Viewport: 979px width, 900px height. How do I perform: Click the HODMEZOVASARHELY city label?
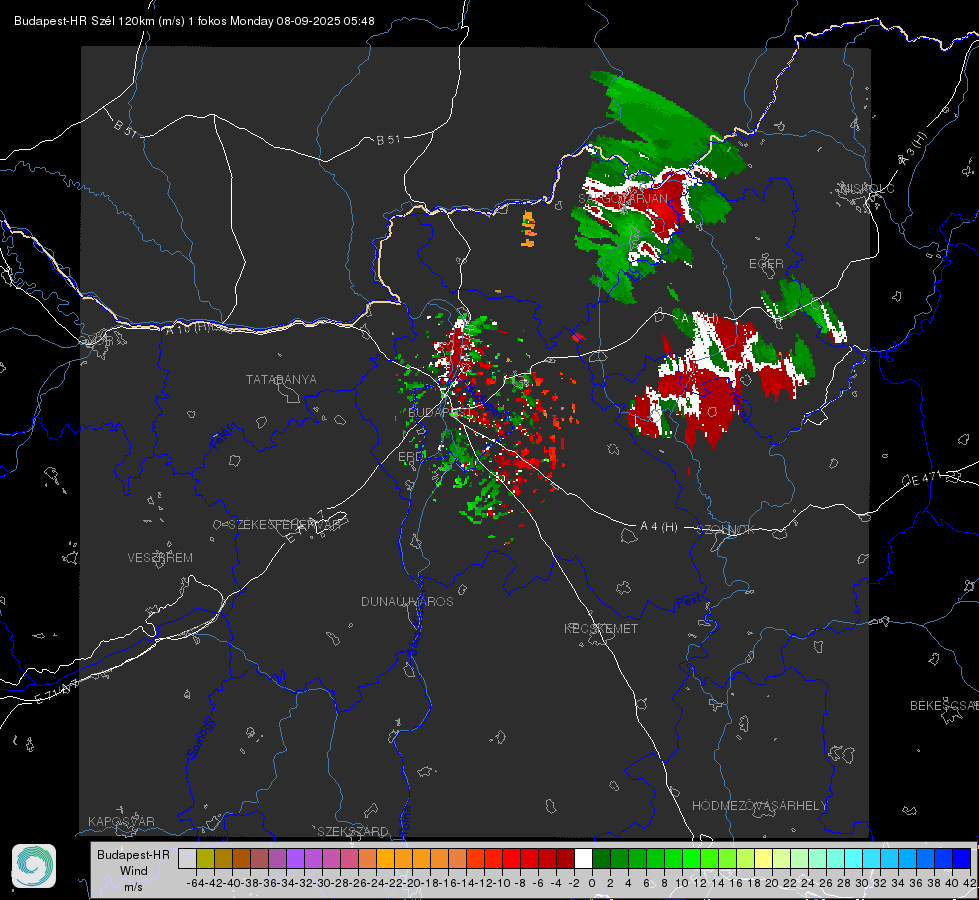(x=759, y=806)
